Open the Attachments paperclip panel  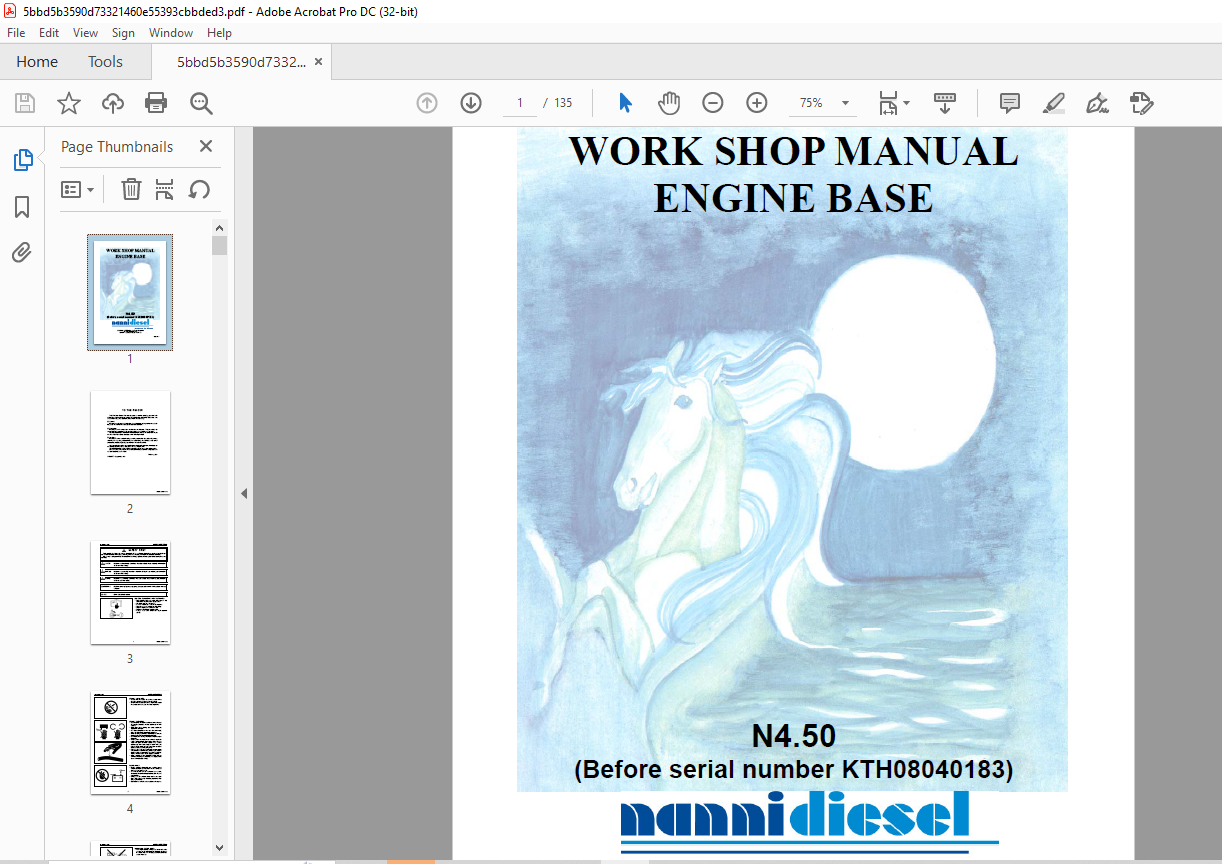click(22, 252)
